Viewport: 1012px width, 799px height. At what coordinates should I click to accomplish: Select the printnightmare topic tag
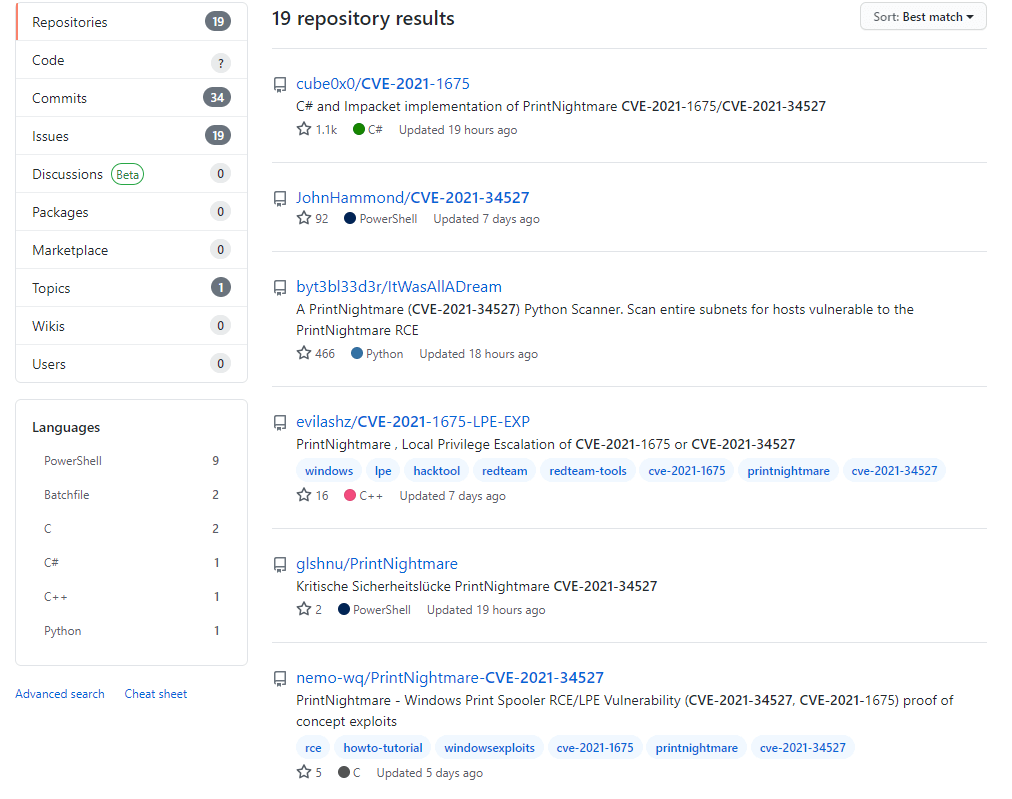coord(789,470)
